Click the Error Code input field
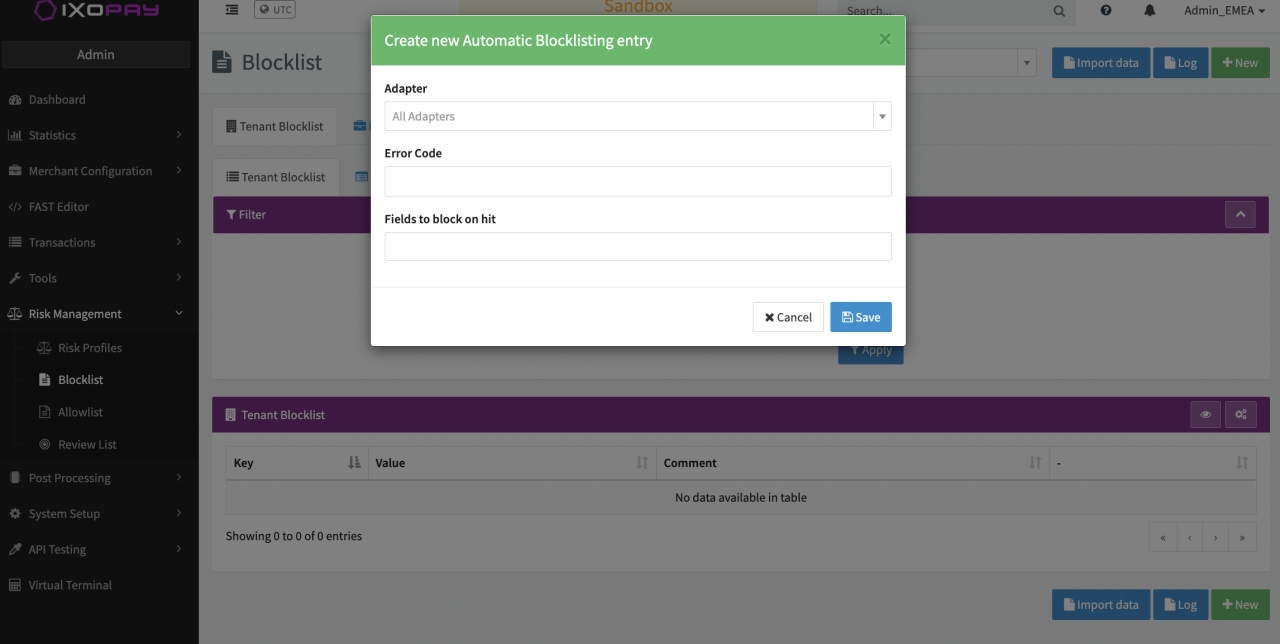1280x644 pixels. [637, 182]
